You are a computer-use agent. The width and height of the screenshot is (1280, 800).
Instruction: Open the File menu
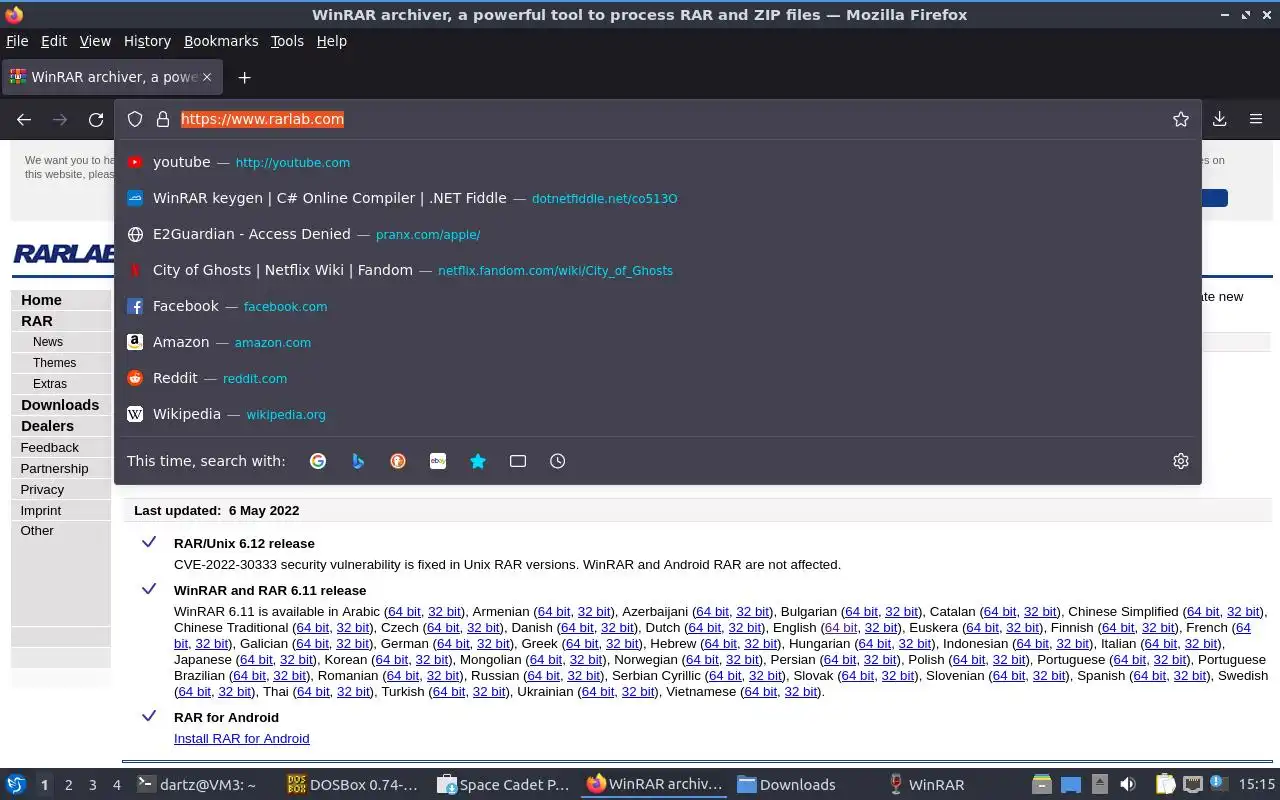pyautogui.click(x=17, y=41)
